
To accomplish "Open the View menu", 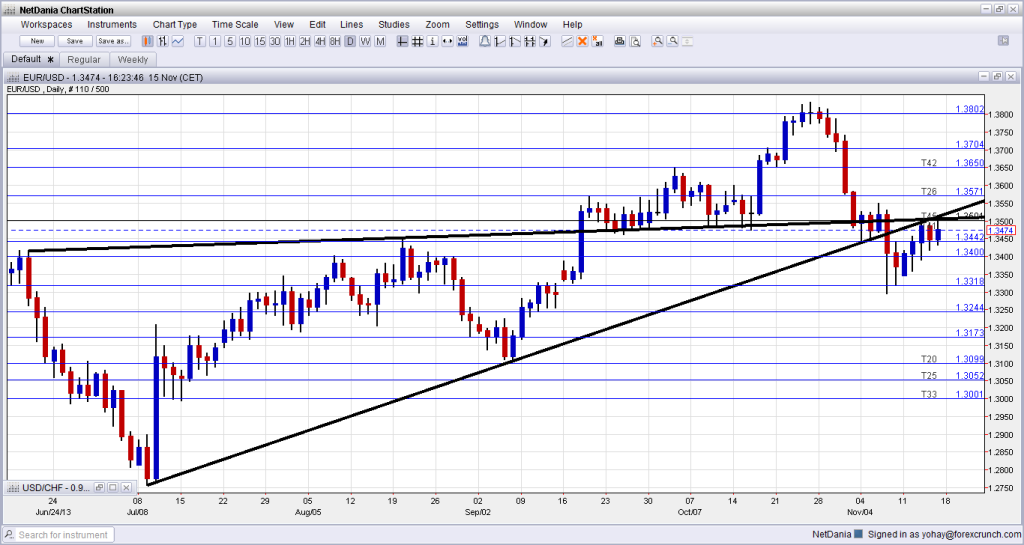I will coord(283,24).
